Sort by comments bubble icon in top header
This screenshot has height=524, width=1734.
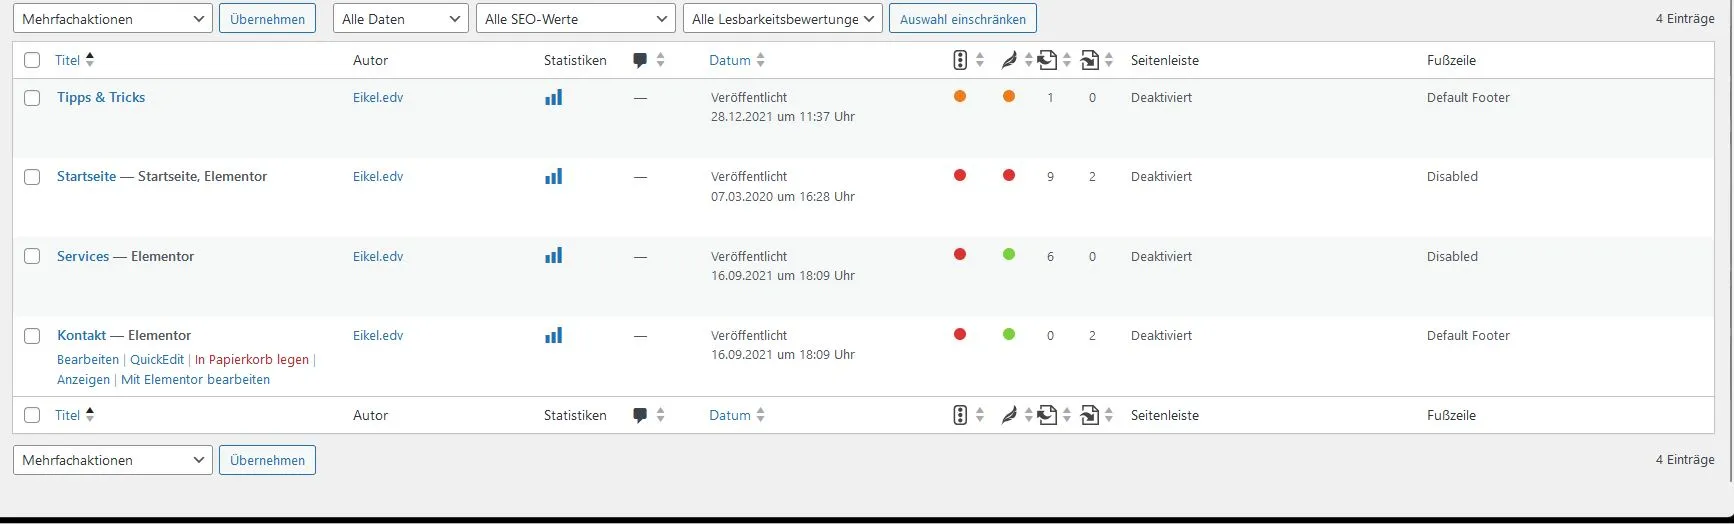tap(640, 60)
